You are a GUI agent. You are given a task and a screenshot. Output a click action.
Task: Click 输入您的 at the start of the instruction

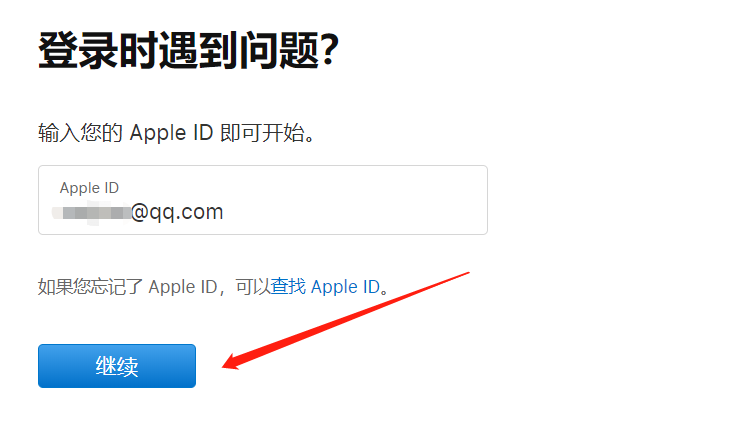[80, 133]
